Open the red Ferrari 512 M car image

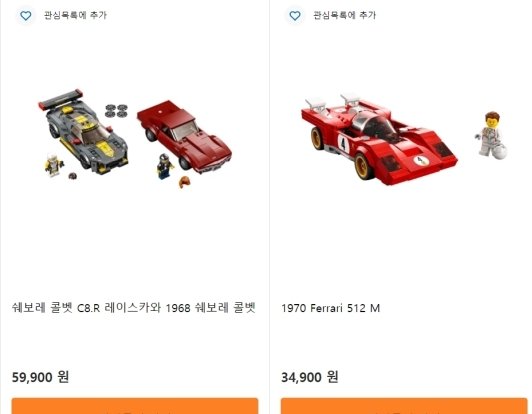(379, 140)
